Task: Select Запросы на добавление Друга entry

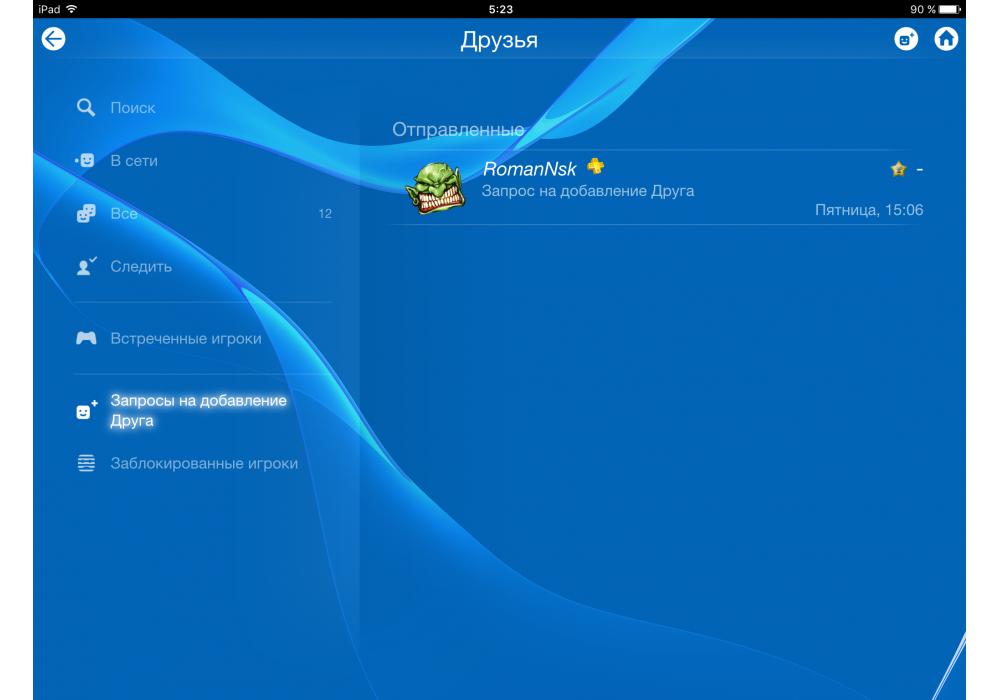Action: (x=198, y=411)
